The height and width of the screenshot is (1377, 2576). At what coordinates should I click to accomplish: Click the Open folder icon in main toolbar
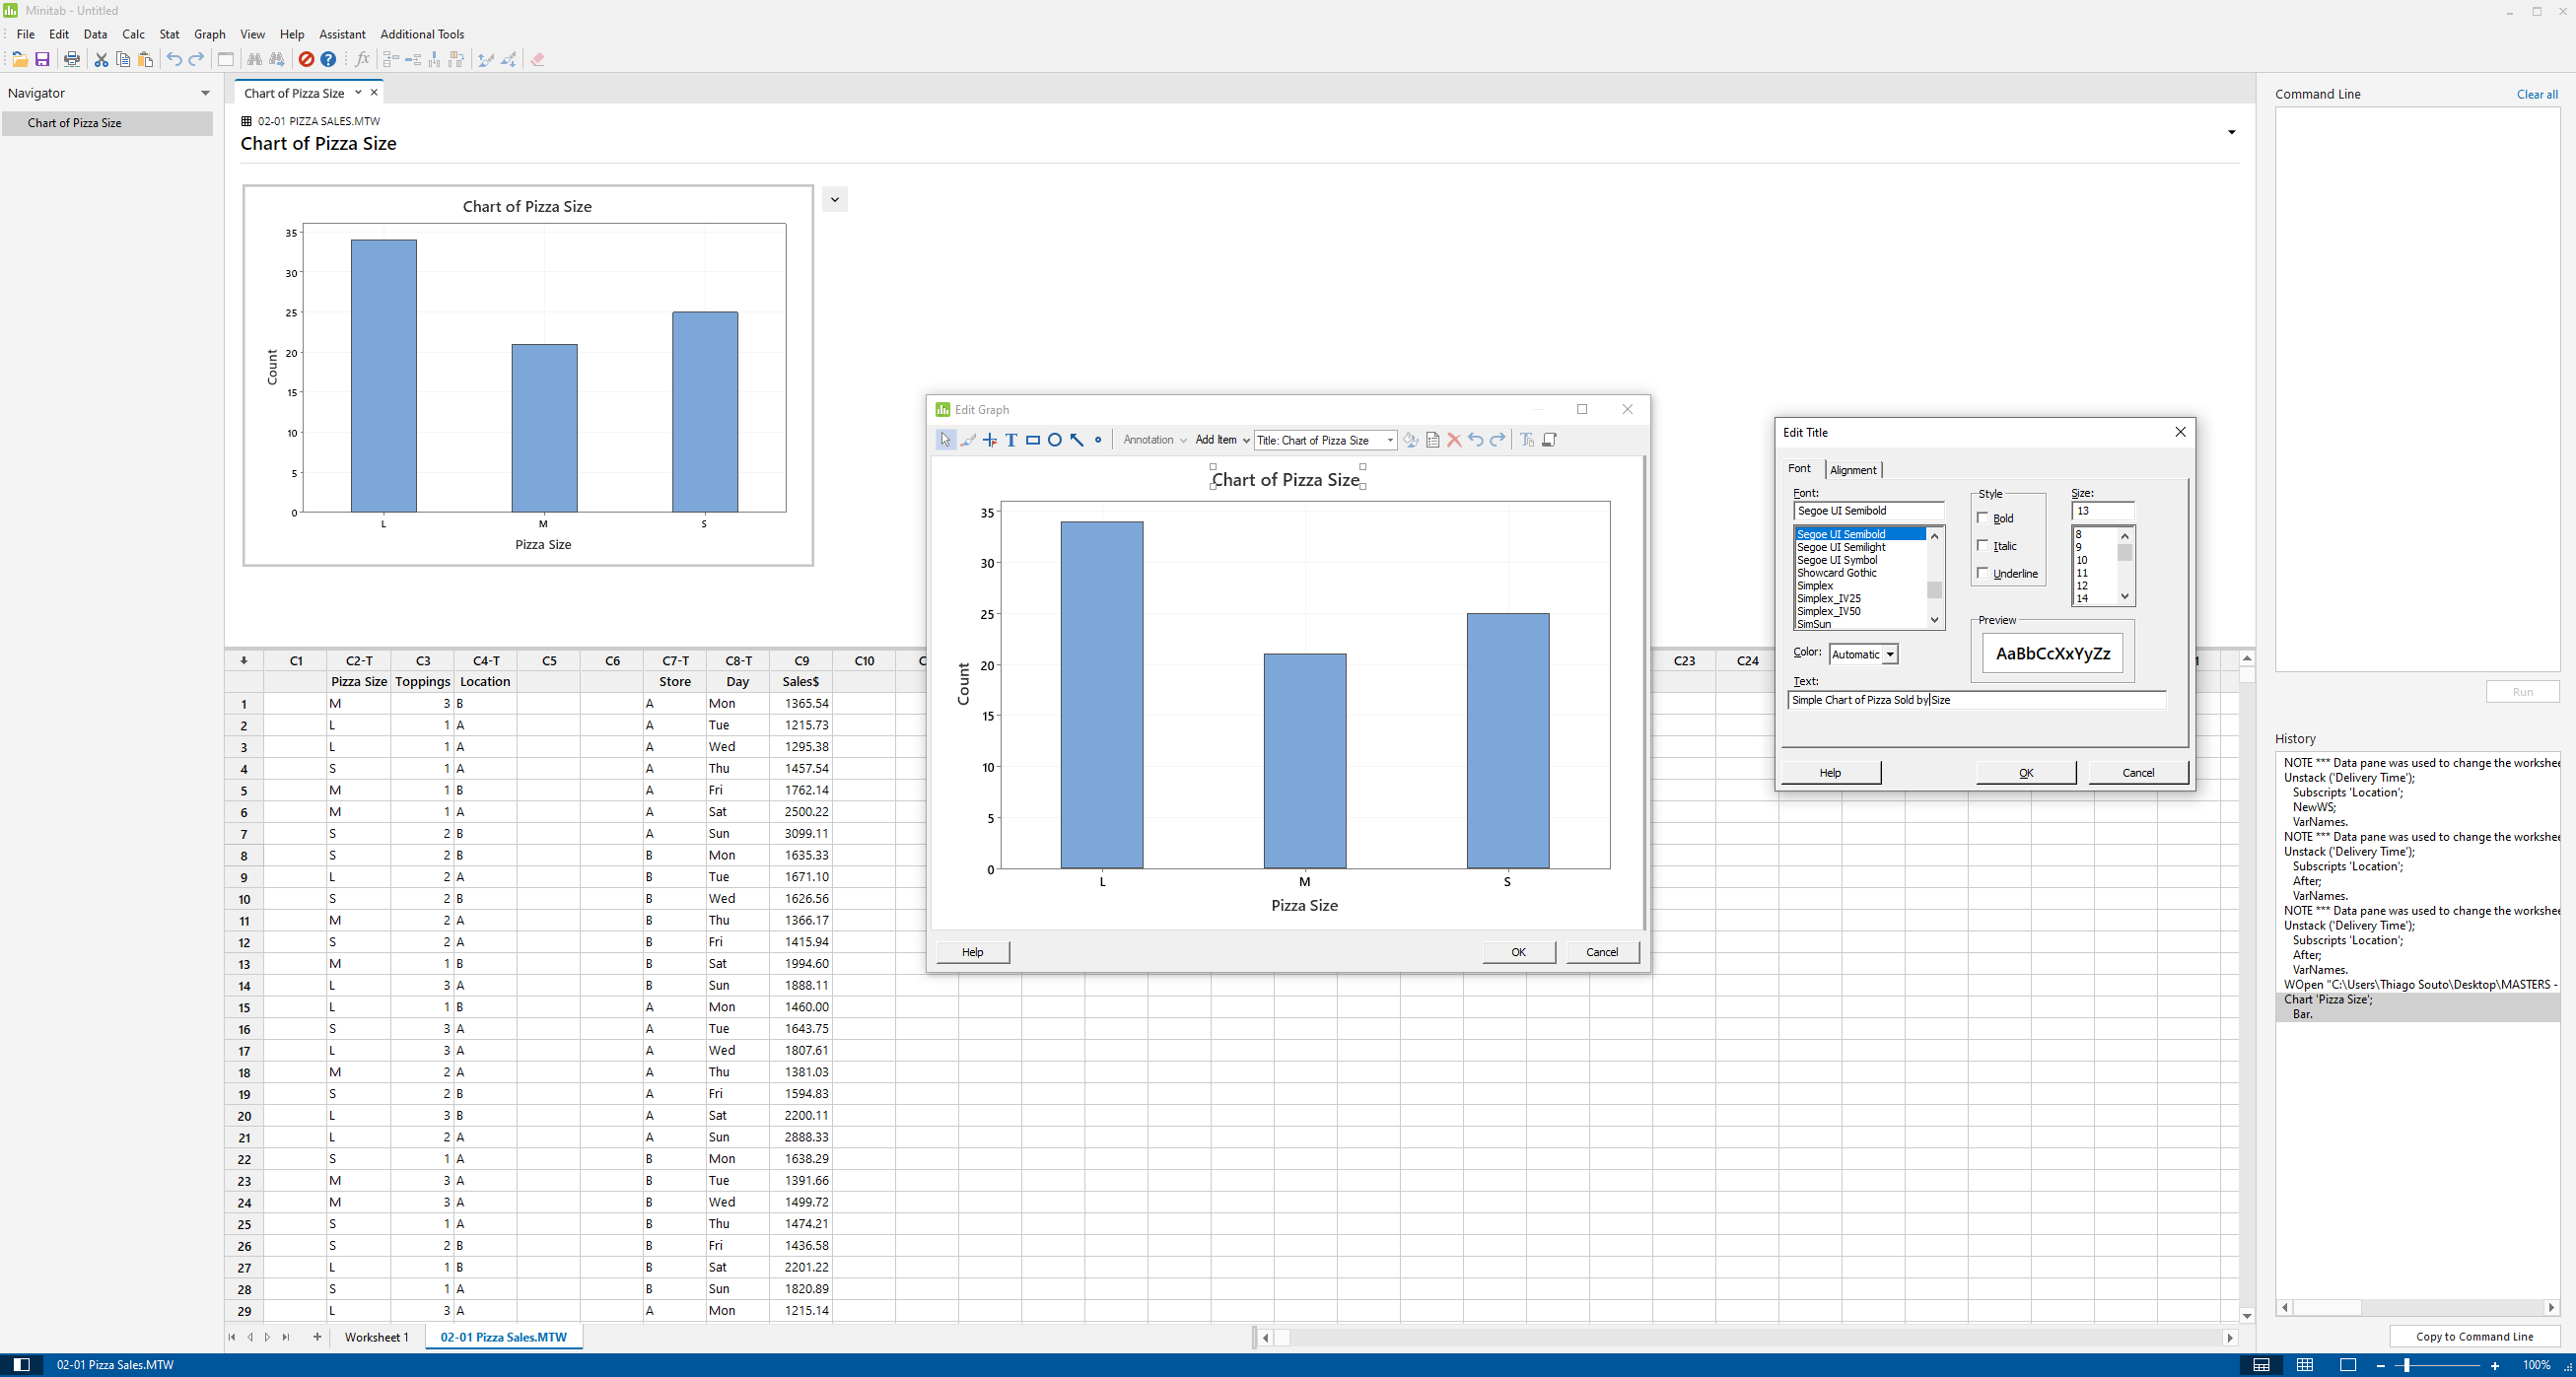(x=19, y=60)
